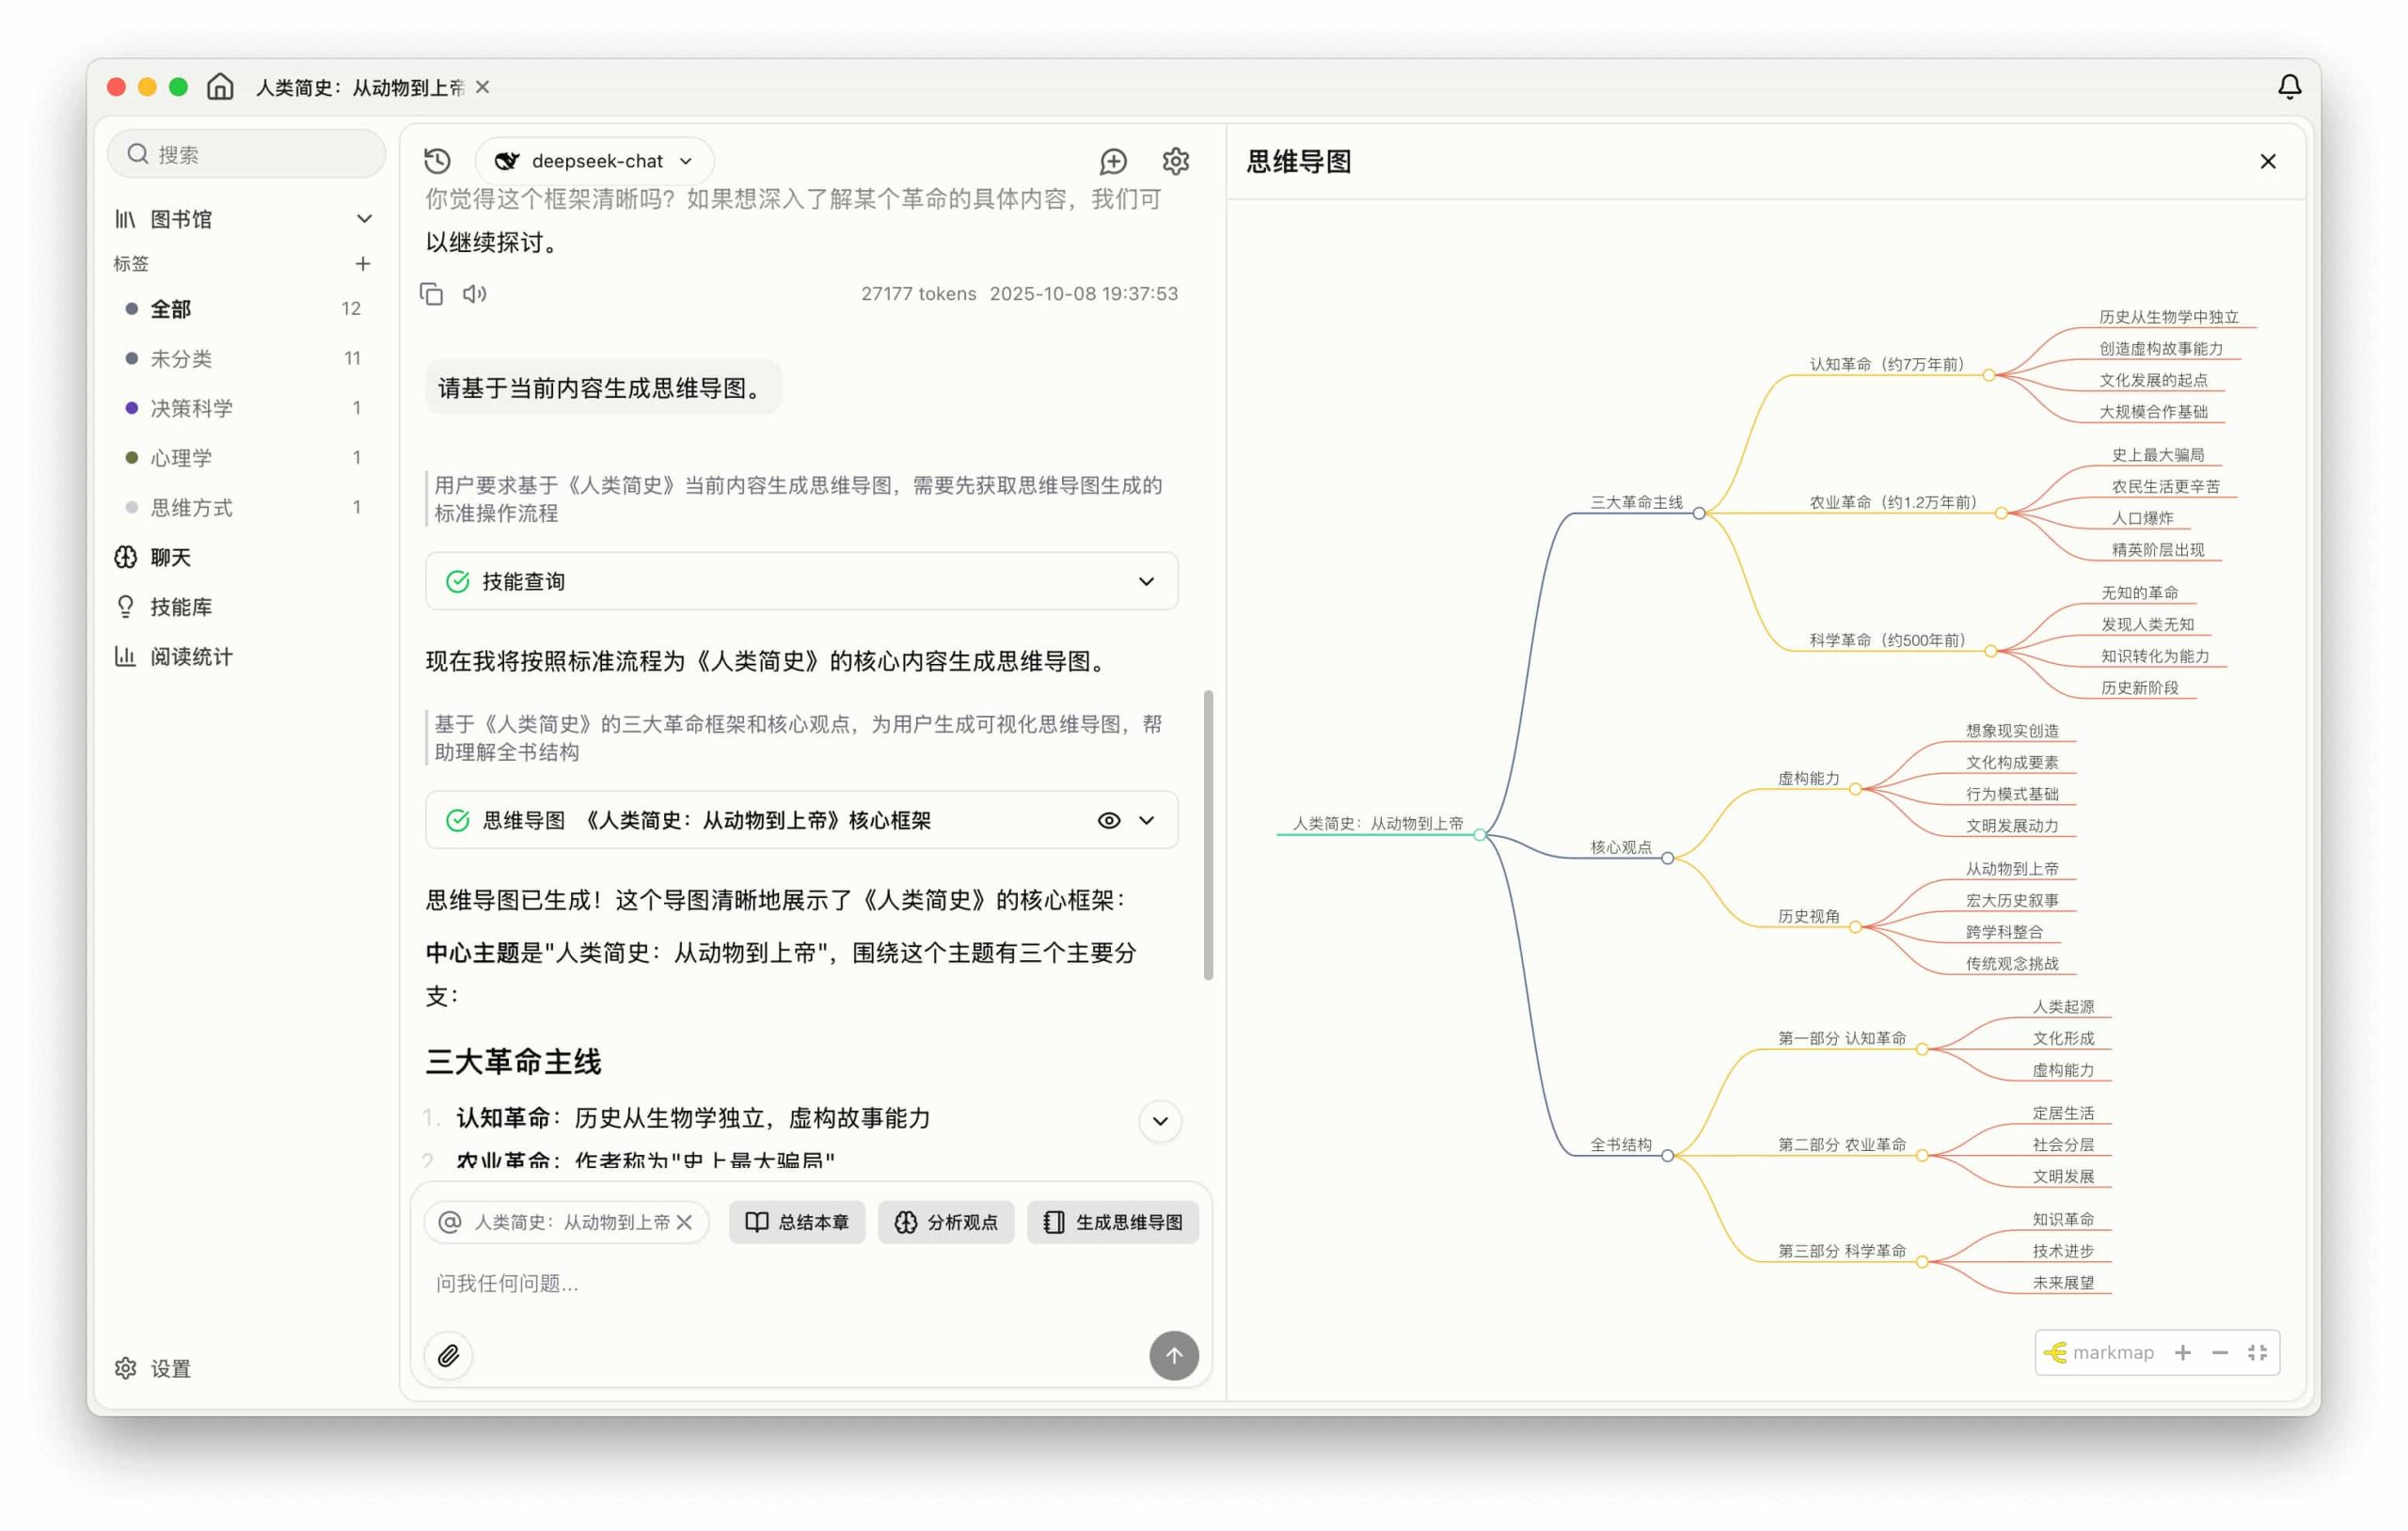2408x1531 pixels.
Task: Copy the assistant message
Action: [x=431, y=294]
